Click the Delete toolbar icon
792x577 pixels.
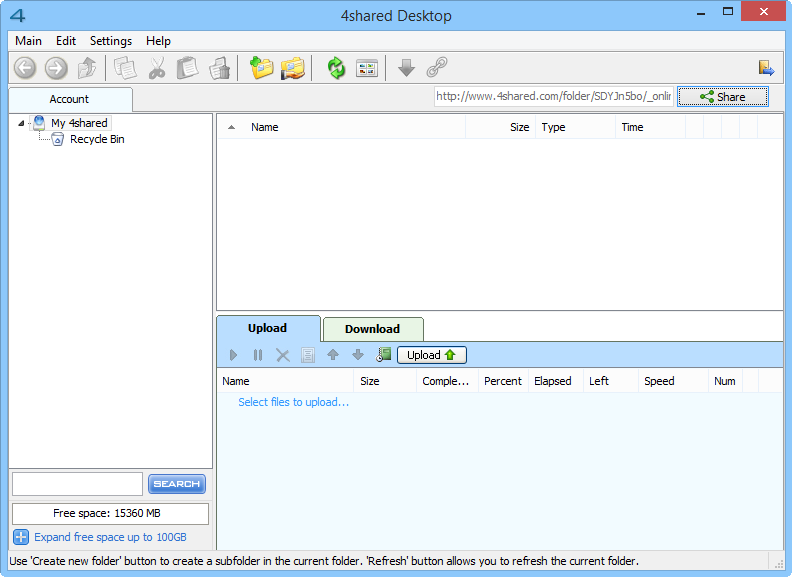click(x=220, y=68)
